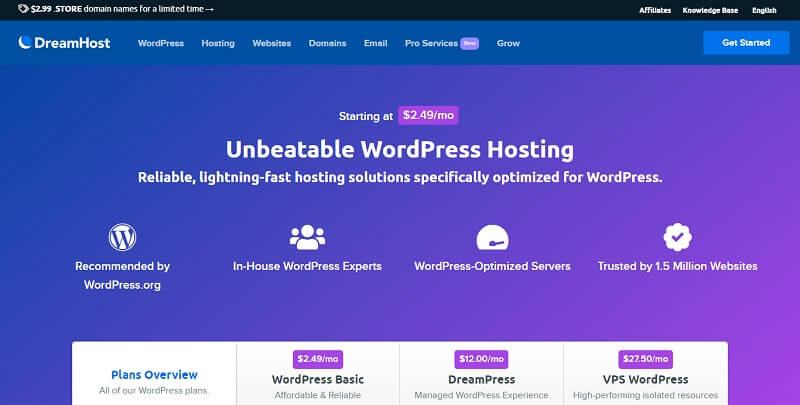The image size is (800, 405).
Task: Click 'All of our WordPress plans.' text
Action: point(154,391)
